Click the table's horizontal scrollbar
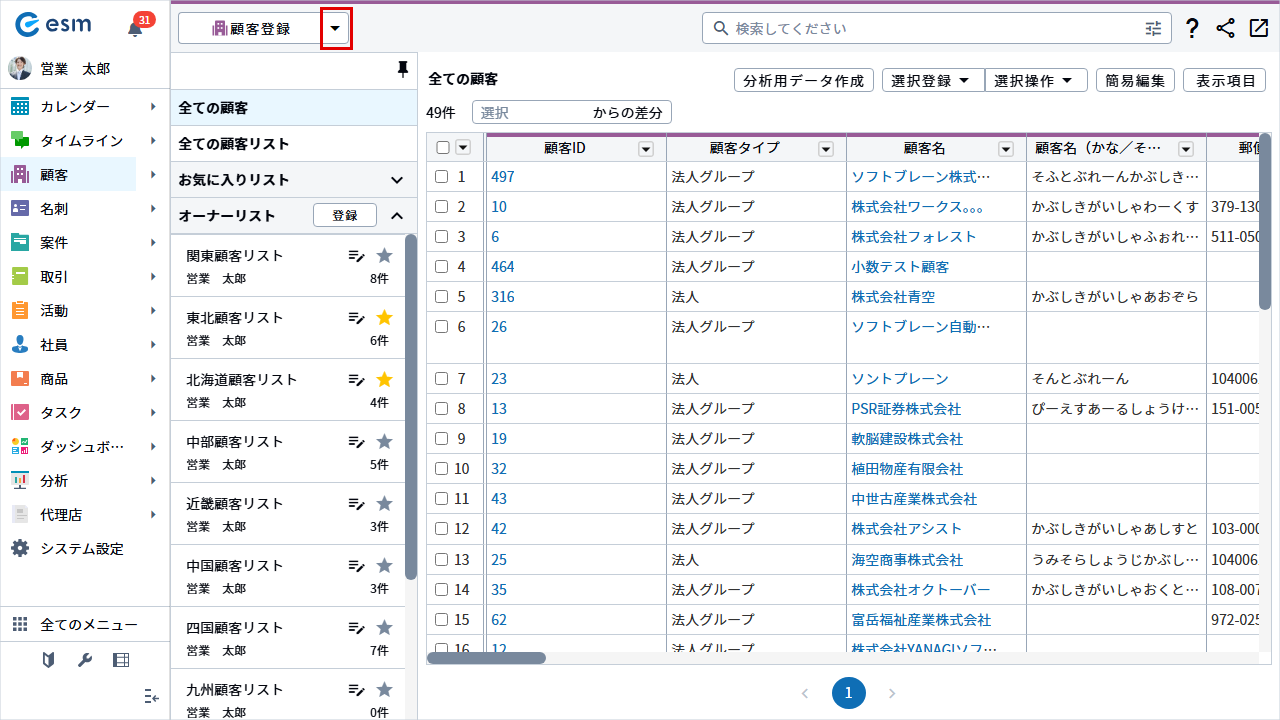This screenshot has height=720, width=1280. coord(487,658)
